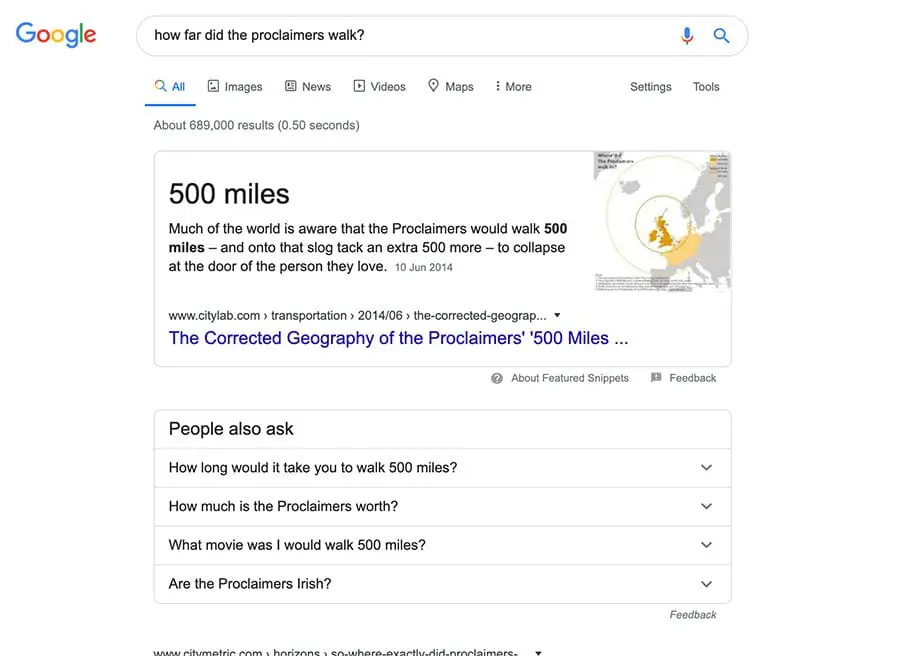Open the search Tools menu
900x656 pixels.
point(706,87)
